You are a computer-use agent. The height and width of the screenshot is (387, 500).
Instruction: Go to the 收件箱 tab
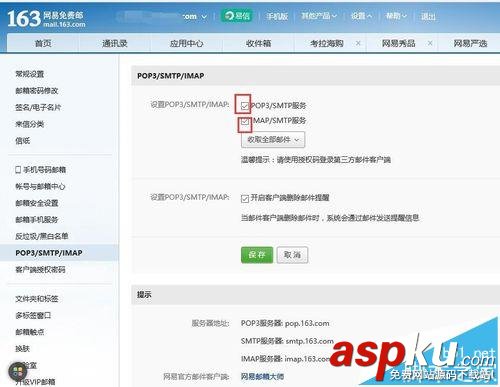click(x=258, y=43)
